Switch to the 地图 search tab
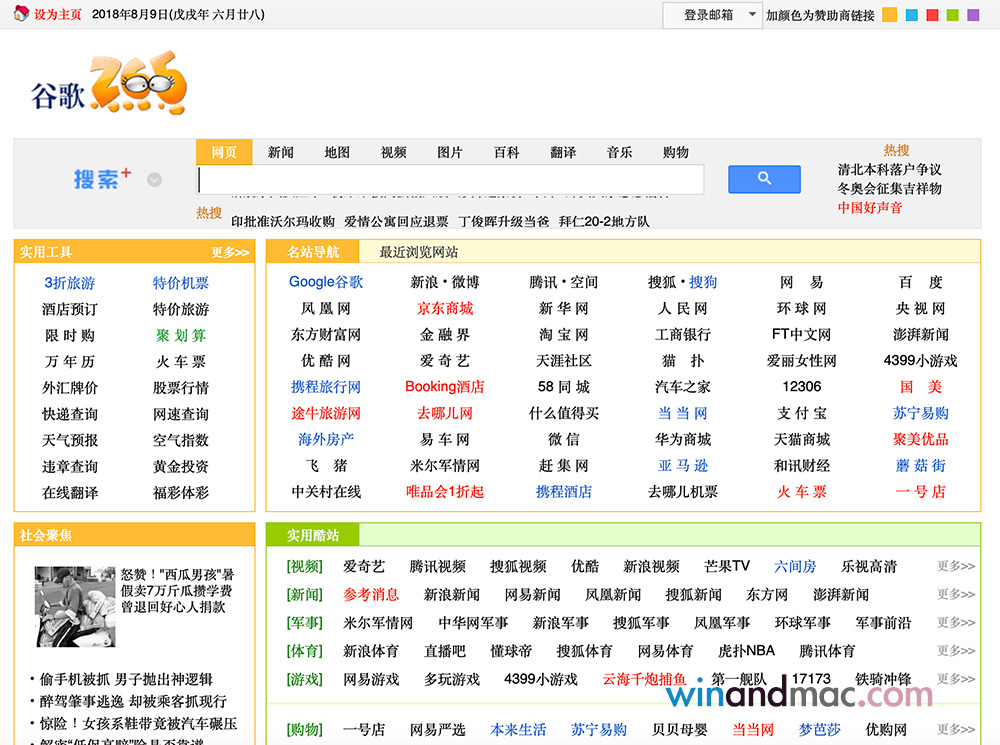Image resolution: width=1000 pixels, height=745 pixels. [337, 152]
